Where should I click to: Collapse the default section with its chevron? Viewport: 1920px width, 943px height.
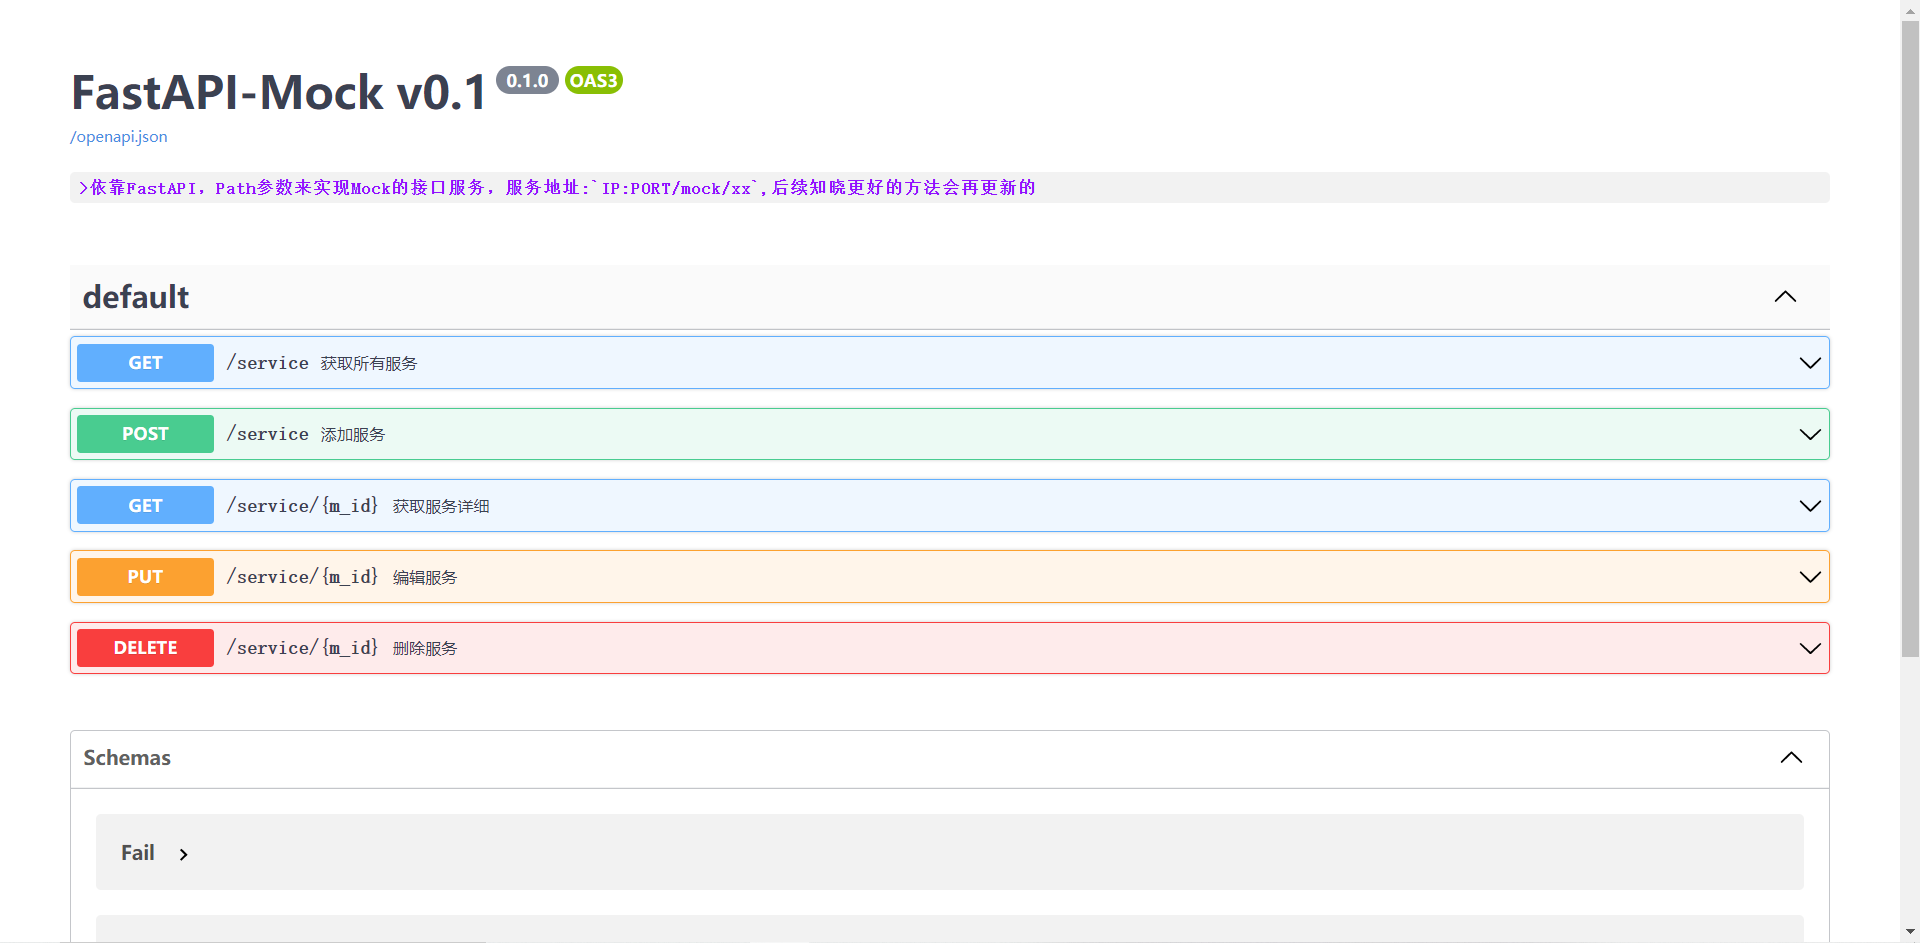tap(1785, 297)
